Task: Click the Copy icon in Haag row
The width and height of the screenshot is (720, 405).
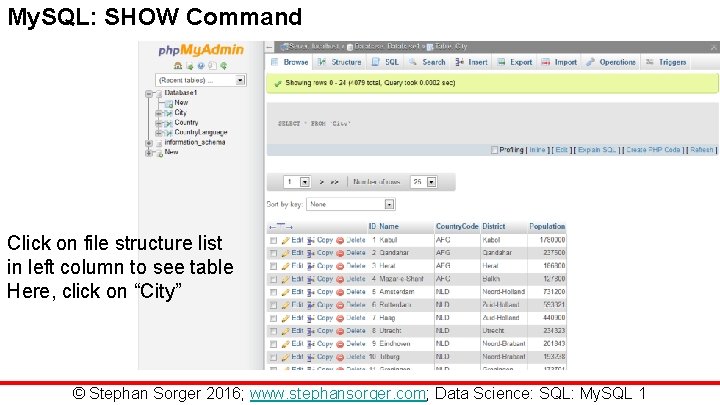Action: (311, 318)
